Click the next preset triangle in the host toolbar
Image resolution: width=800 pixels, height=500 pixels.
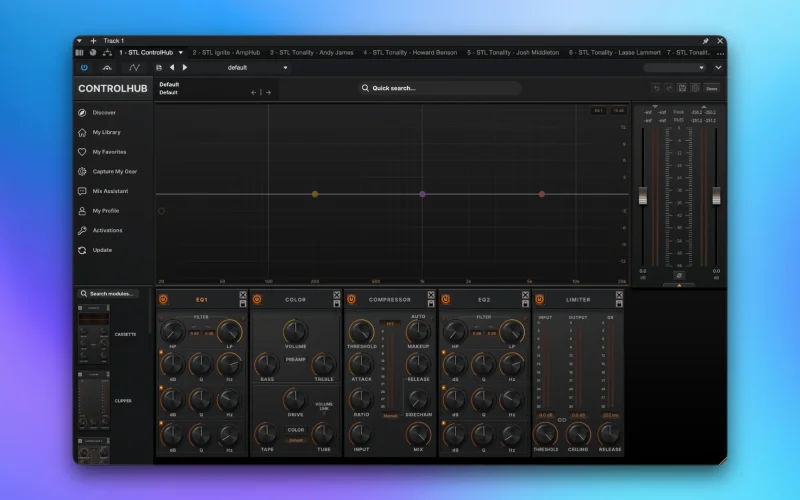click(x=185, y=67)
